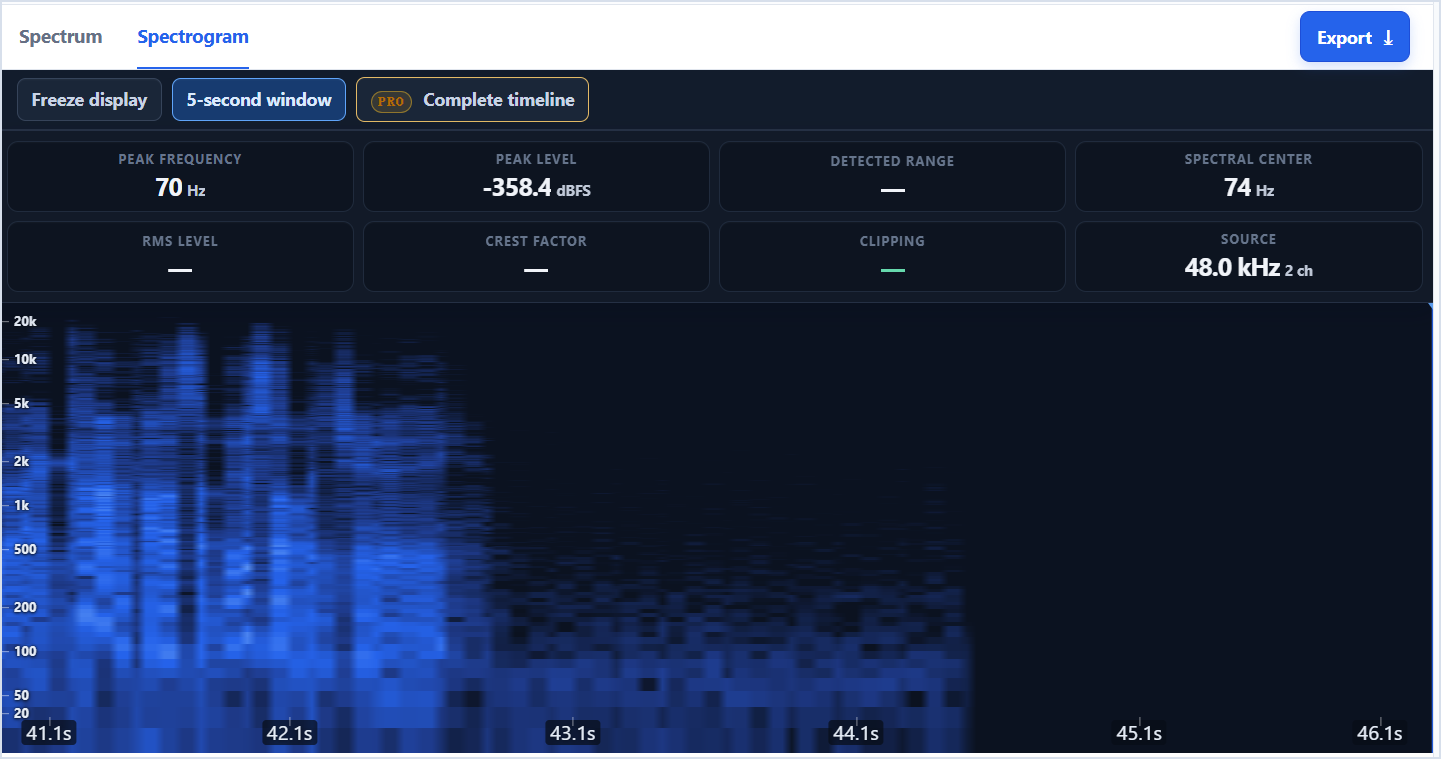The height and width of the screenshot is (759, 1441).
Task: Click the RMS Level card
Action: 180,256
